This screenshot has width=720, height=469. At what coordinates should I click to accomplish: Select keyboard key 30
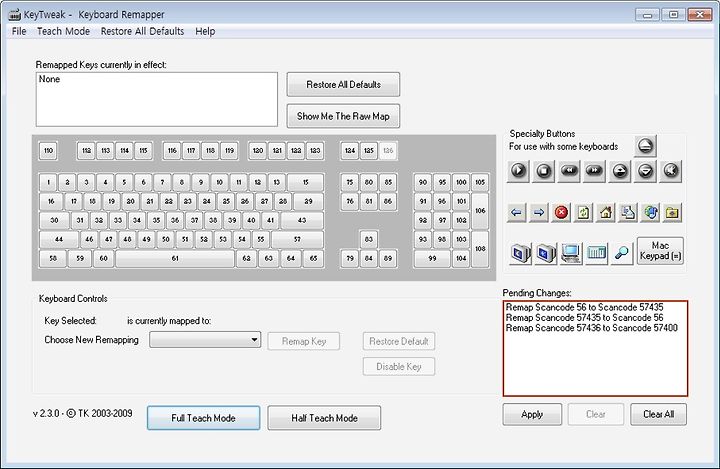54,220
